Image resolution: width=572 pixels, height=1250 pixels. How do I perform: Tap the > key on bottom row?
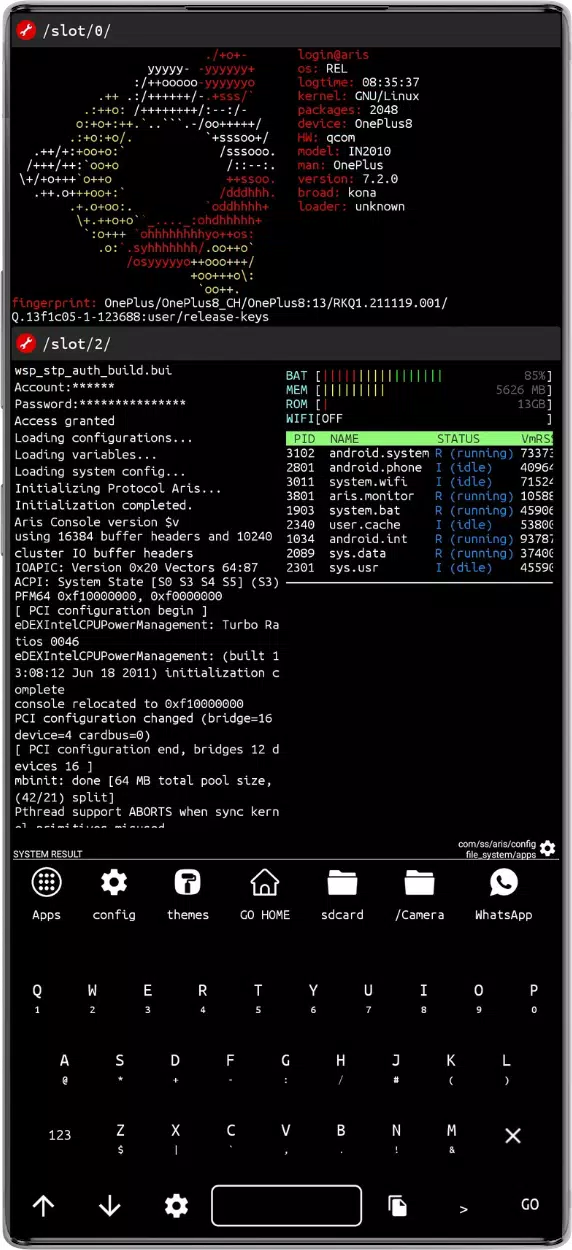click(463, 1208)
